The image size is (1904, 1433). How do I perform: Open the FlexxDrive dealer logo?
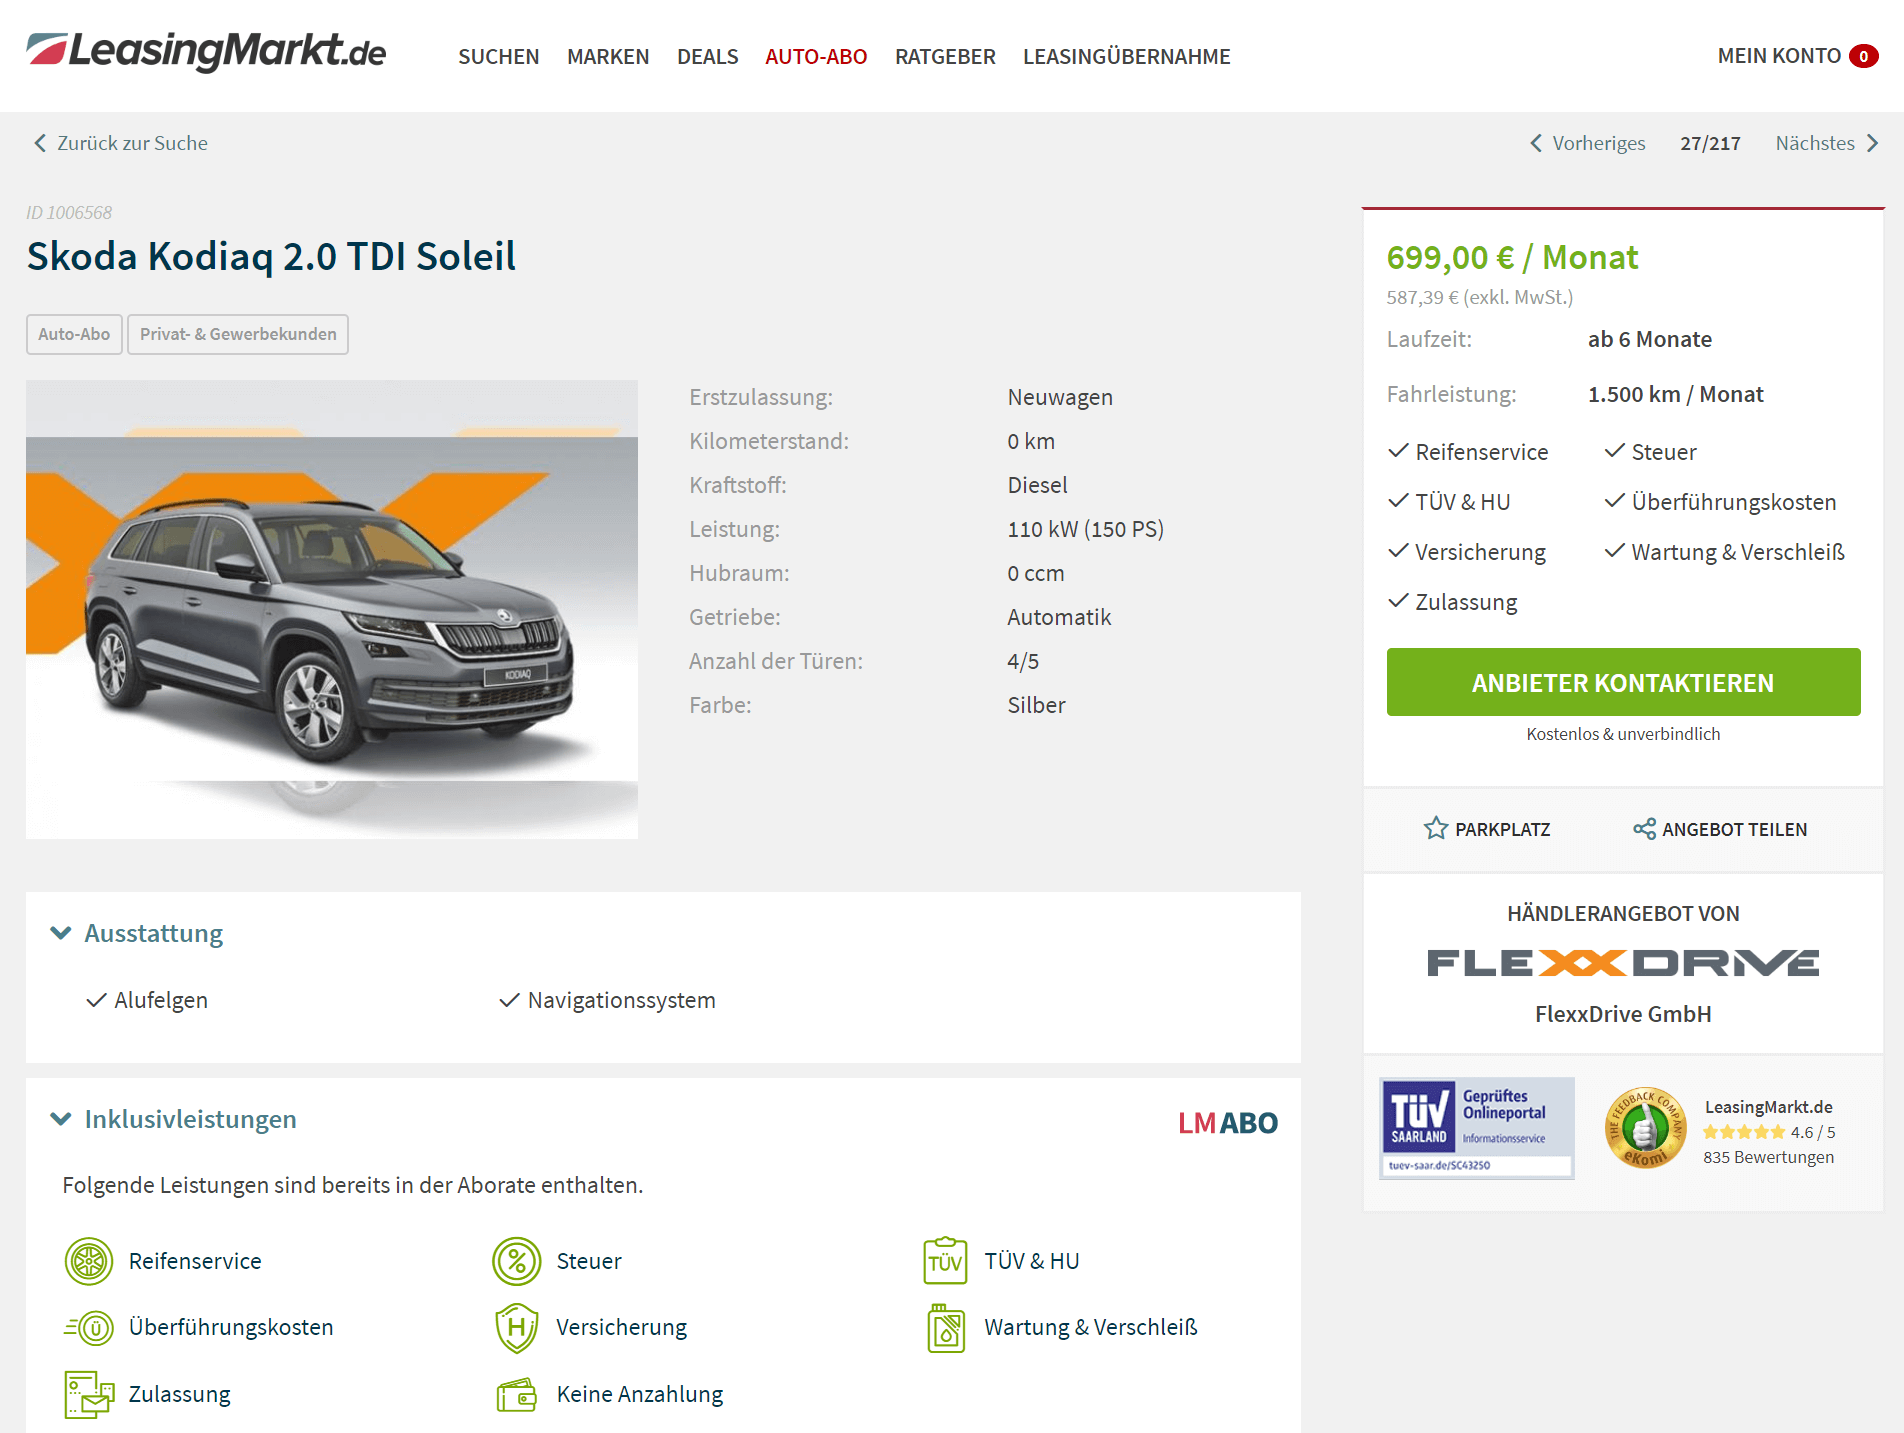click(1623, 963)
